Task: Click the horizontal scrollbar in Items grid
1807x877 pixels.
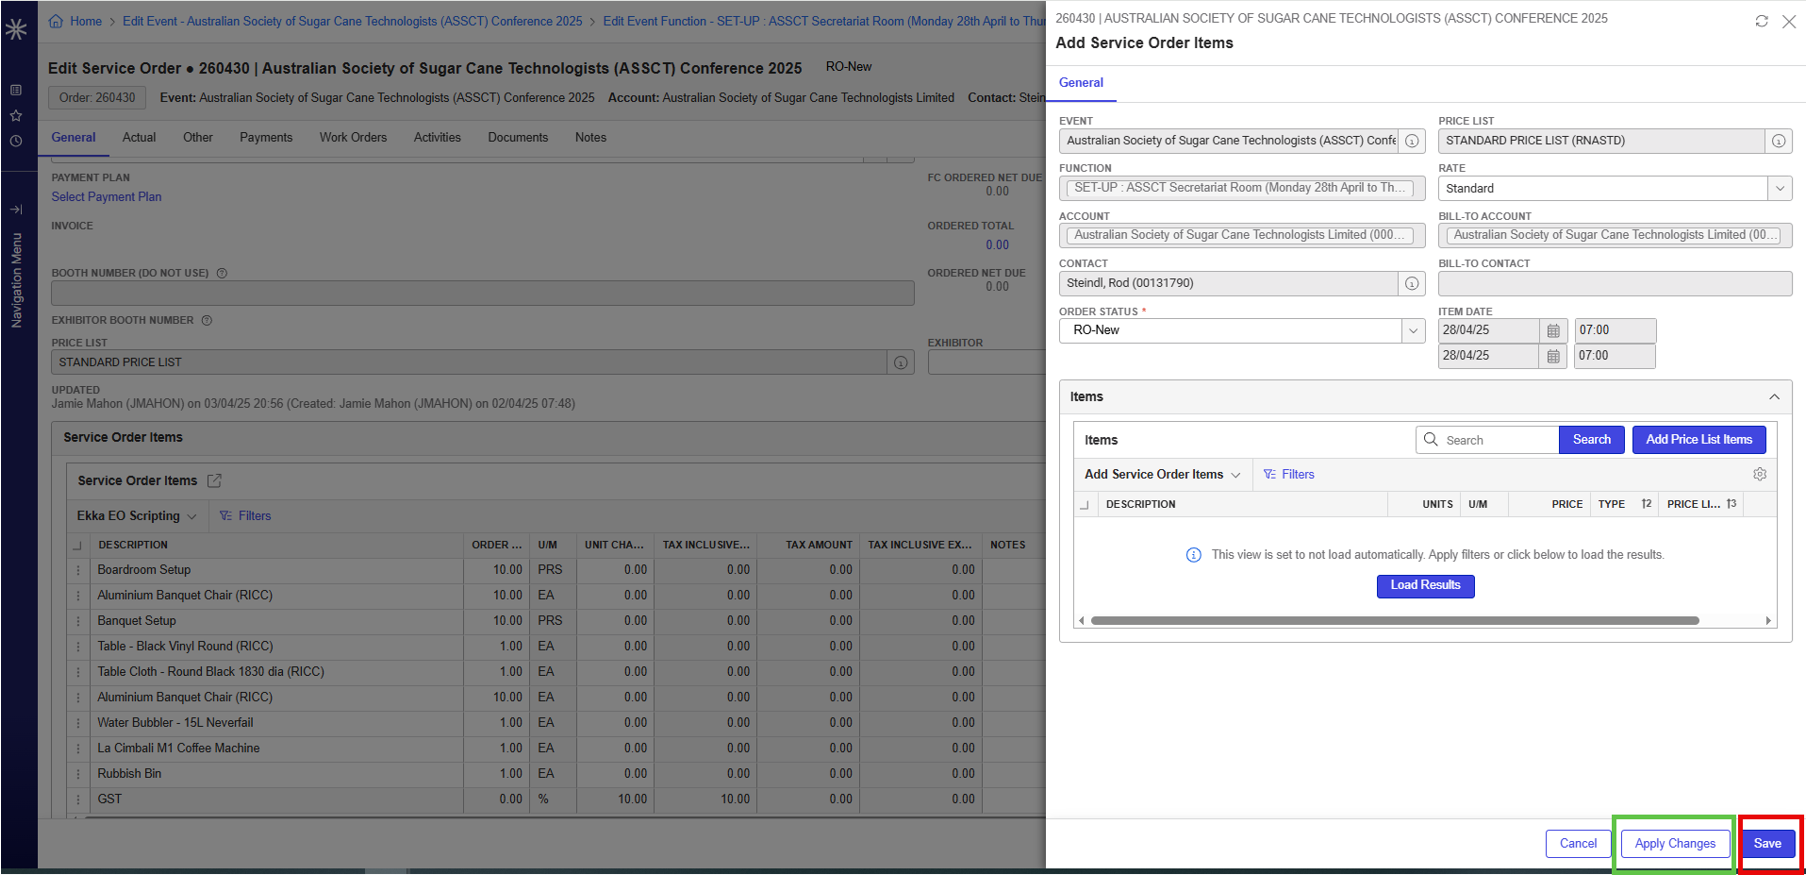Action: coord(1395,621)
